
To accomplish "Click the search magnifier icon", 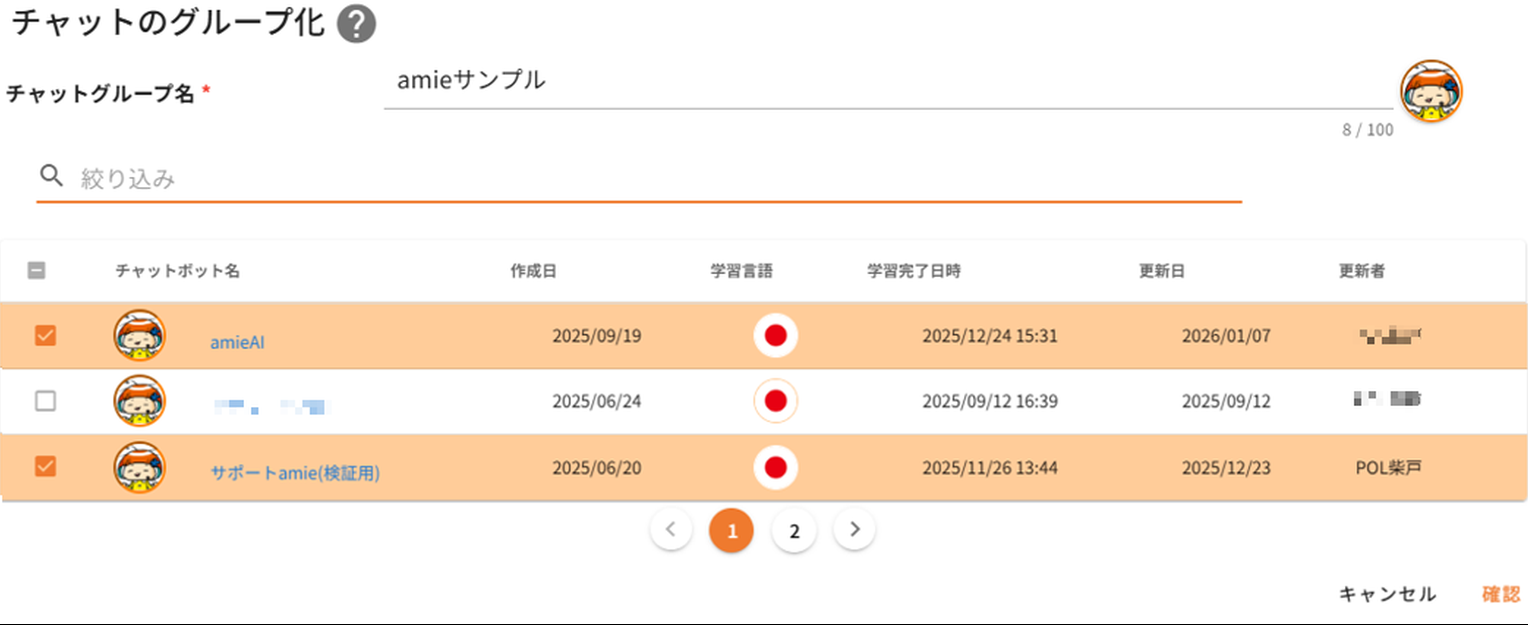I will 51,177.
